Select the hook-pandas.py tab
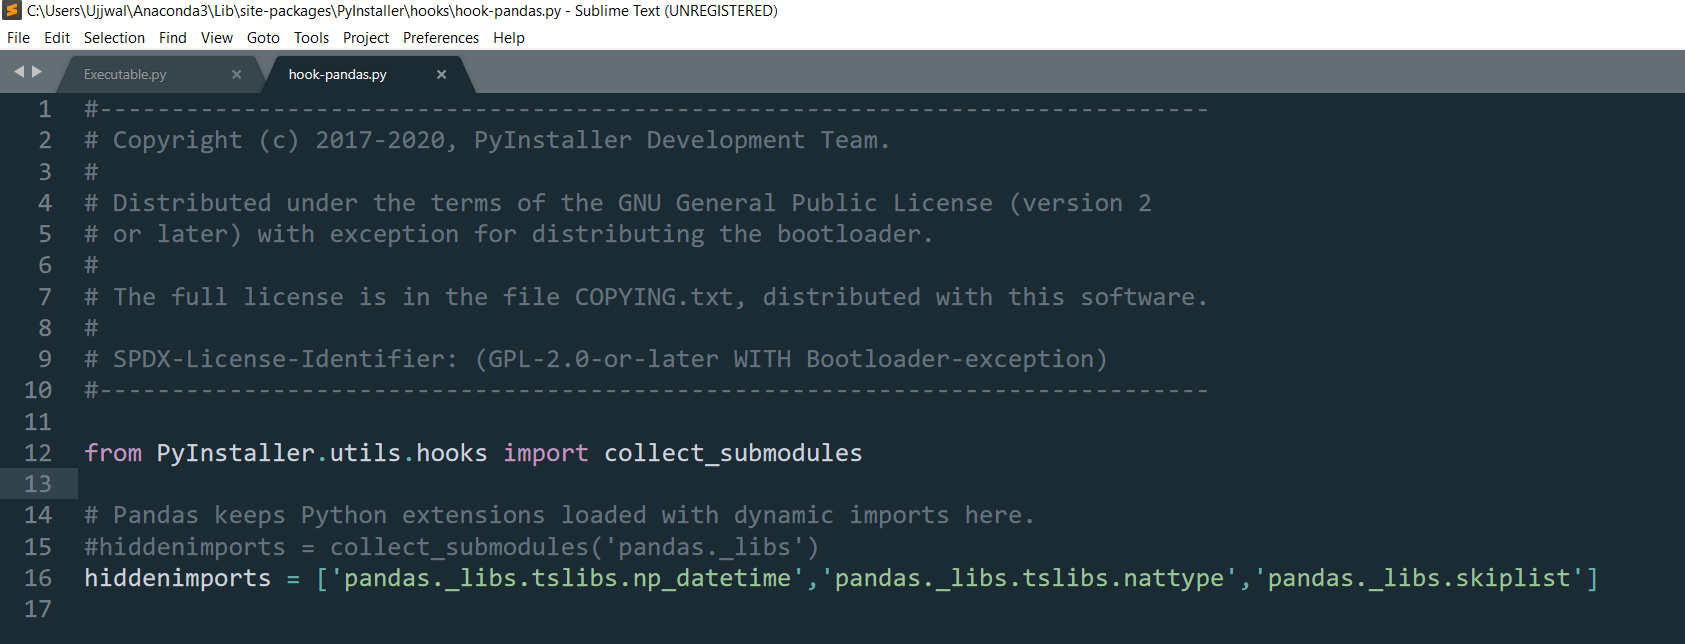The height and width of the screenshot is (644, 1685). coord(337,75)
